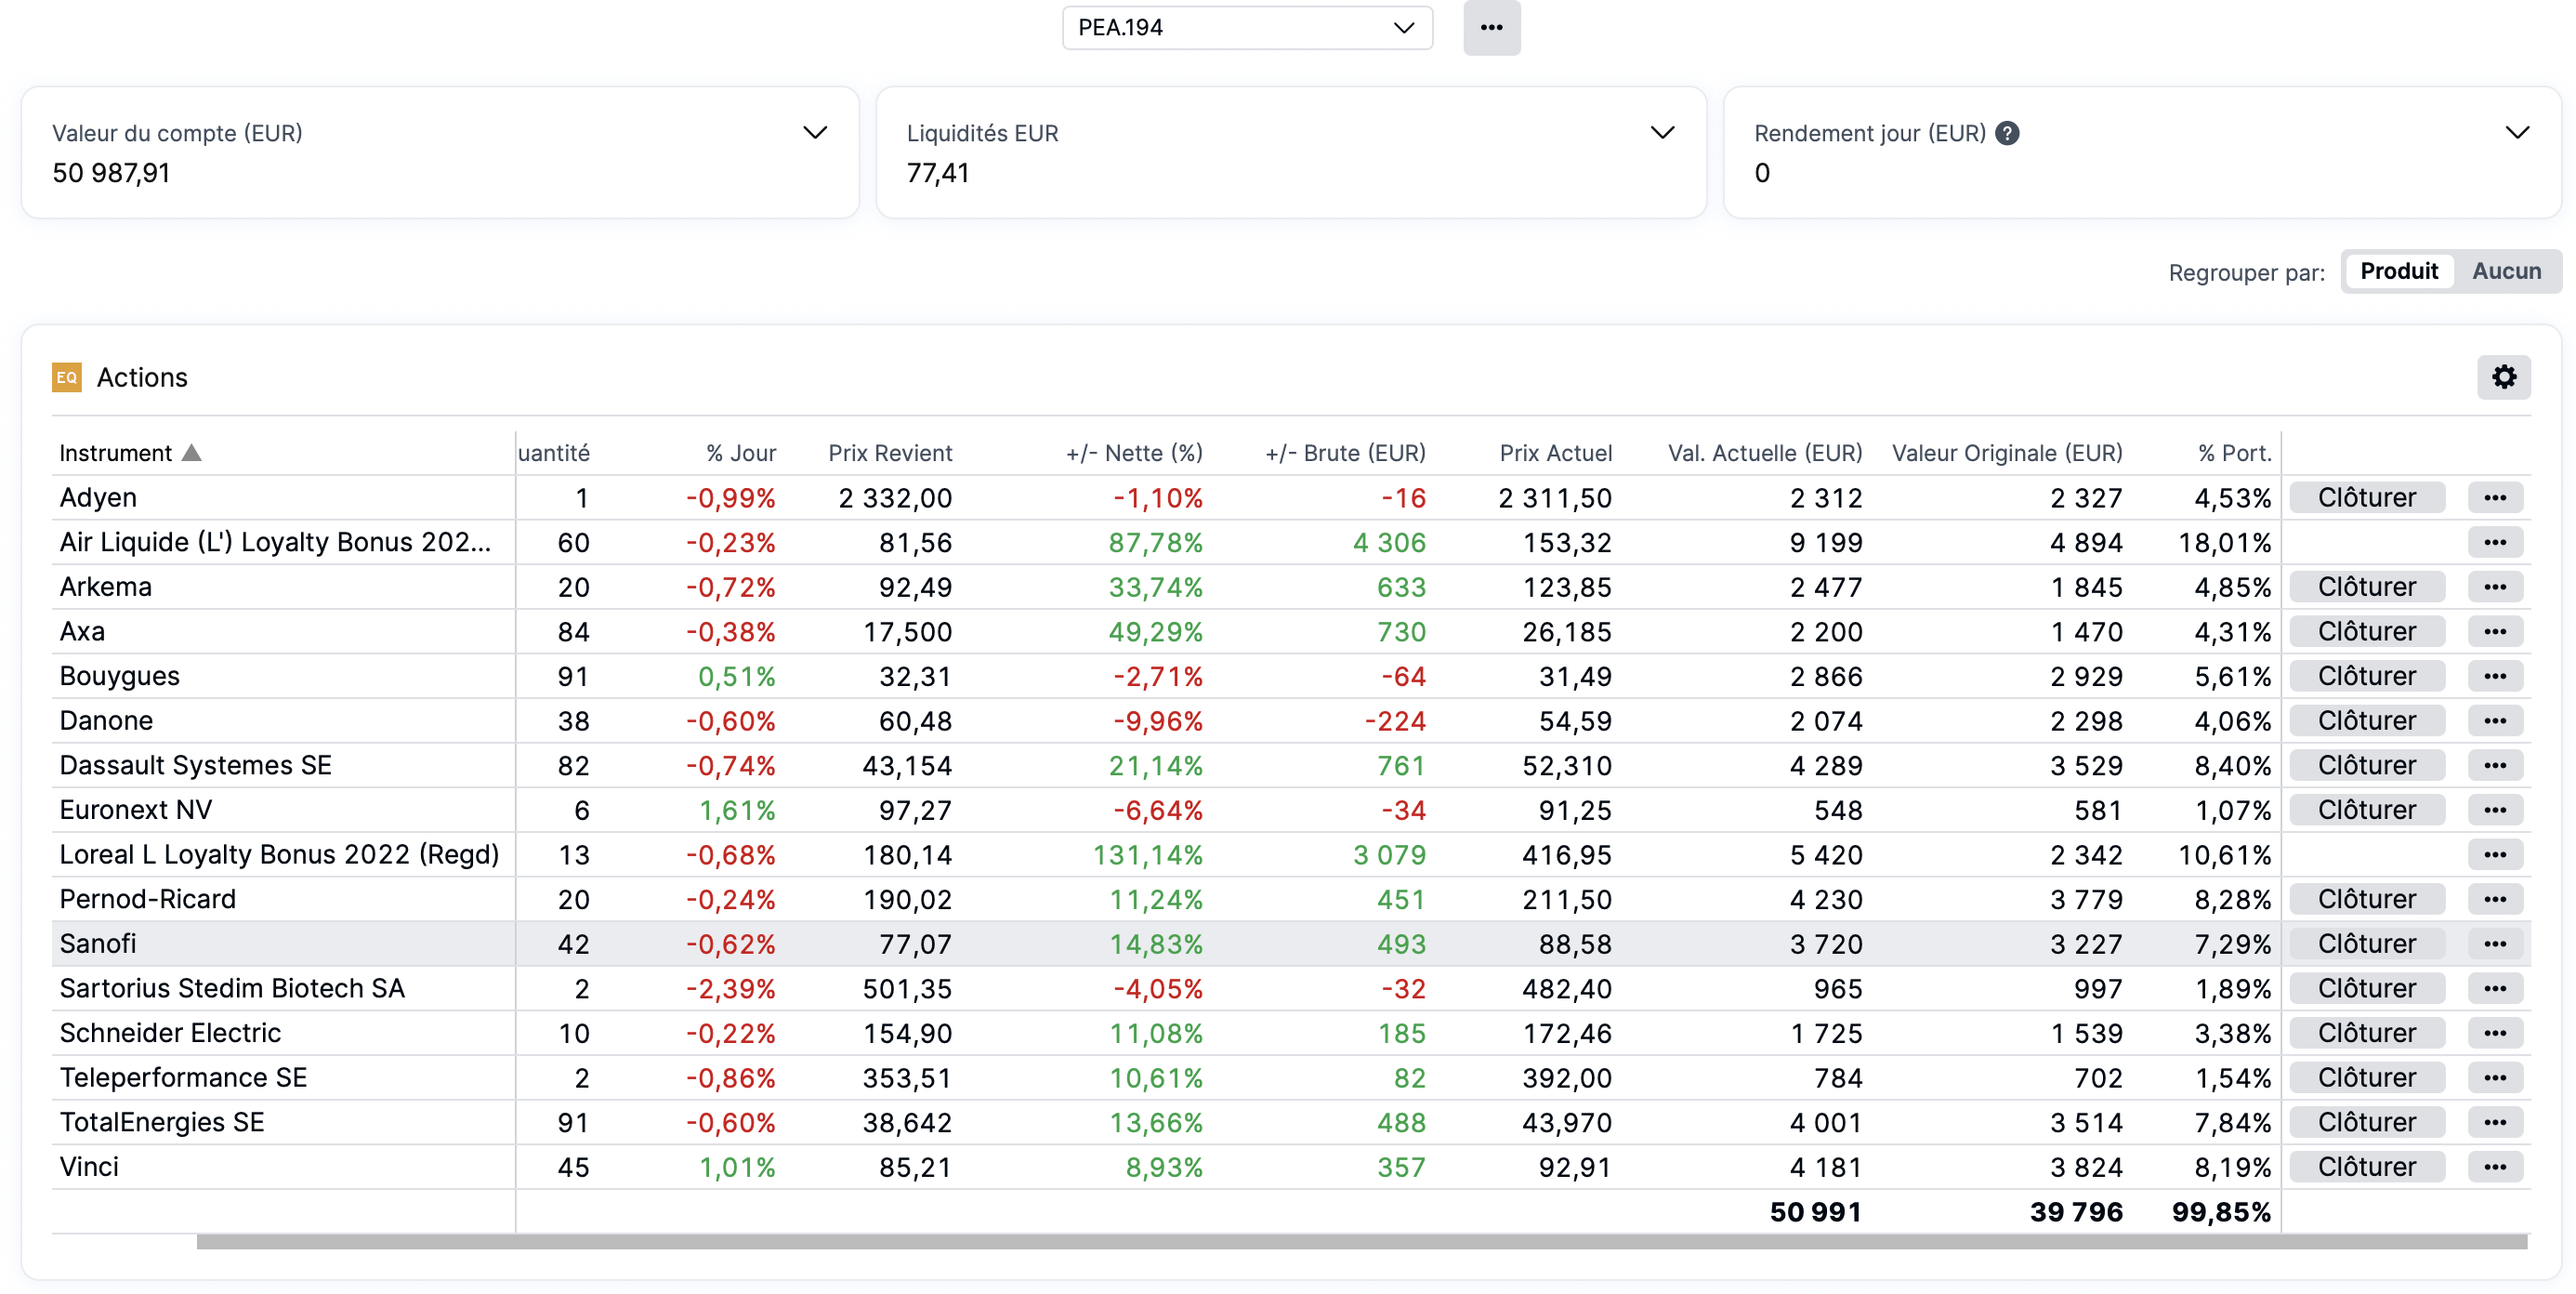Expand the Valeur du compte card

pyautogui.click(x=815, y=133)
